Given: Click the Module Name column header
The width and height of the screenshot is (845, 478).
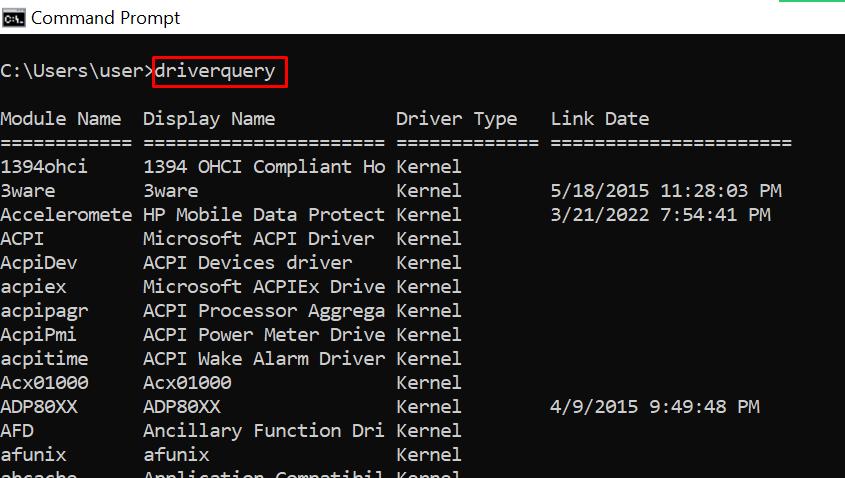Looking at the screenshot, I should (60, 119).
